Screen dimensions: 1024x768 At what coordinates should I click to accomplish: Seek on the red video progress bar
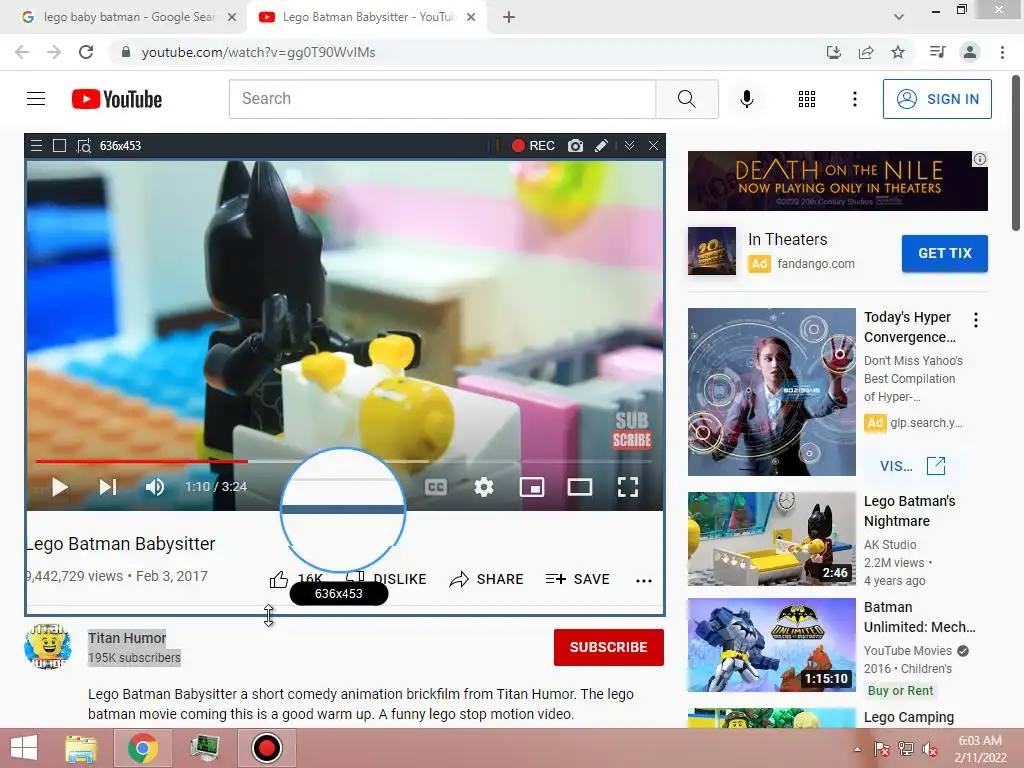[x=142, y=461]
